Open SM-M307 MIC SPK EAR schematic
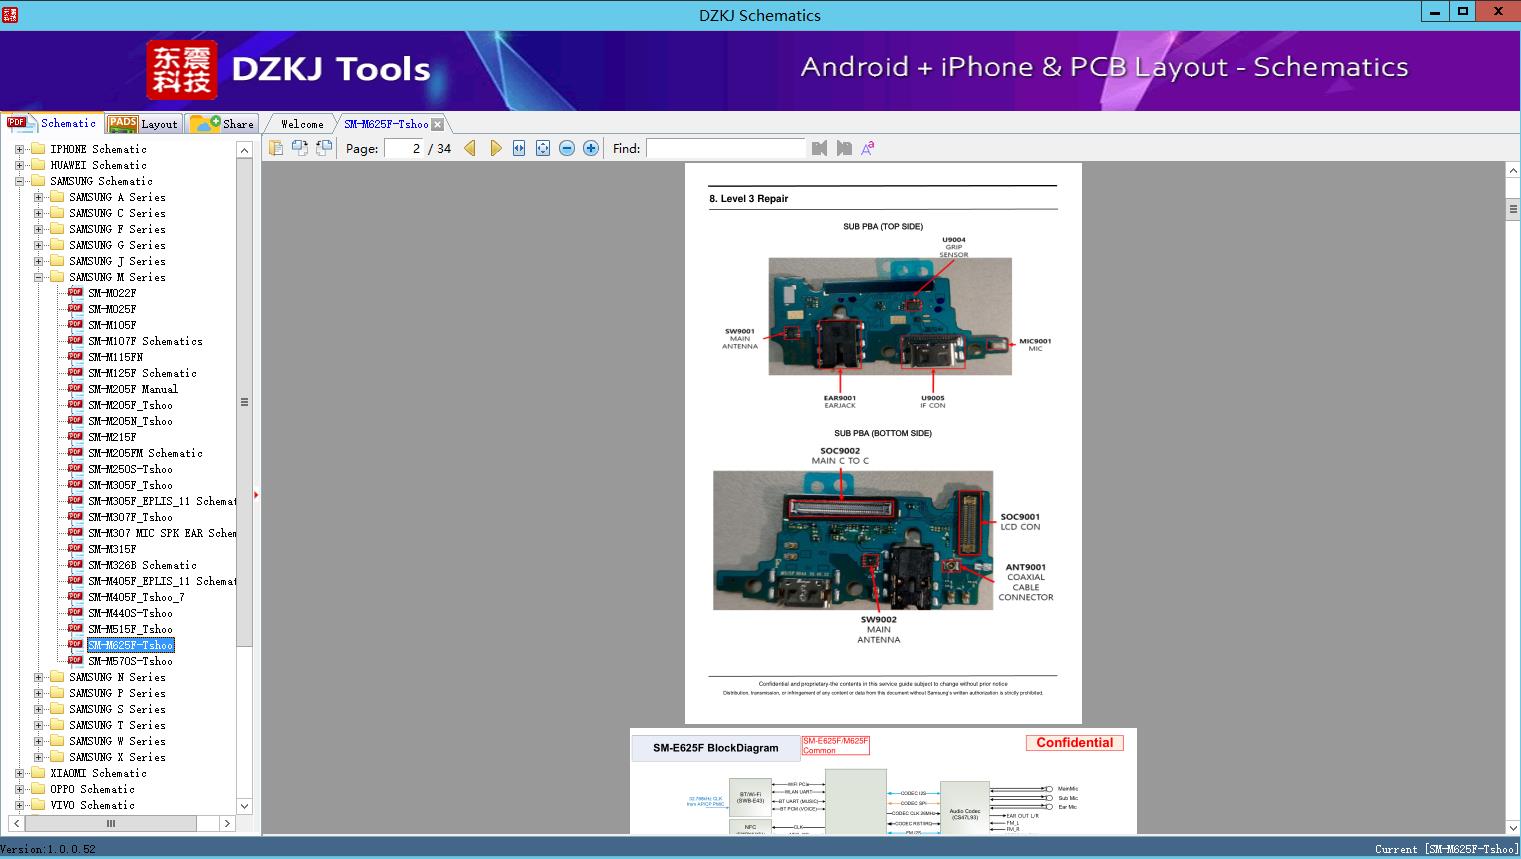This screenshot has height=859, width=1521. pyautogui.click(x=162, y=533)
